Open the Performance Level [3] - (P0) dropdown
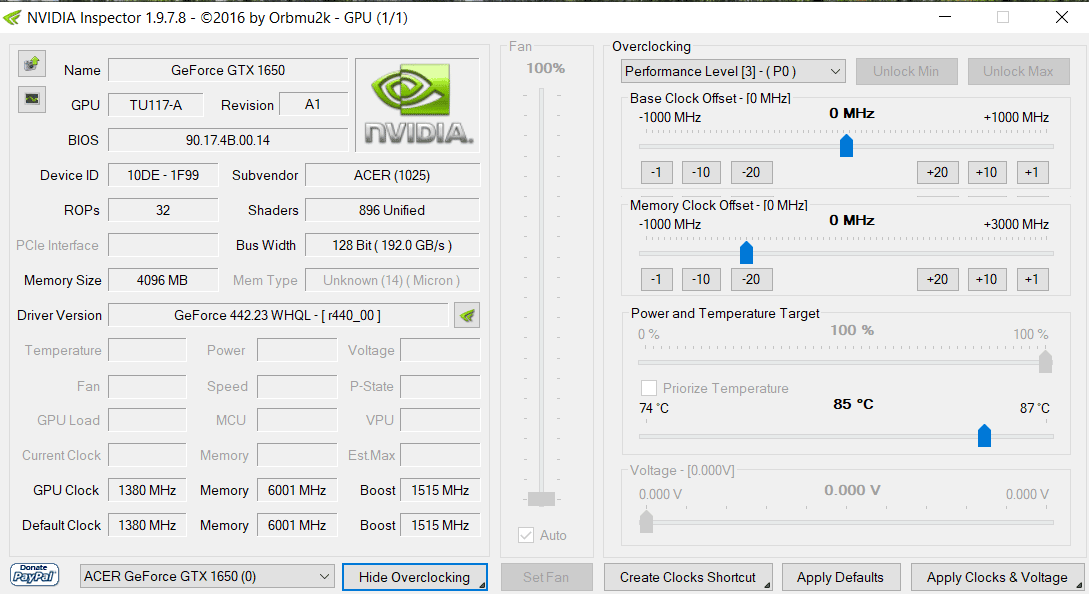The width and height of the screenshot is (1089, 594). pyautogui.click(x=733, y=71)
